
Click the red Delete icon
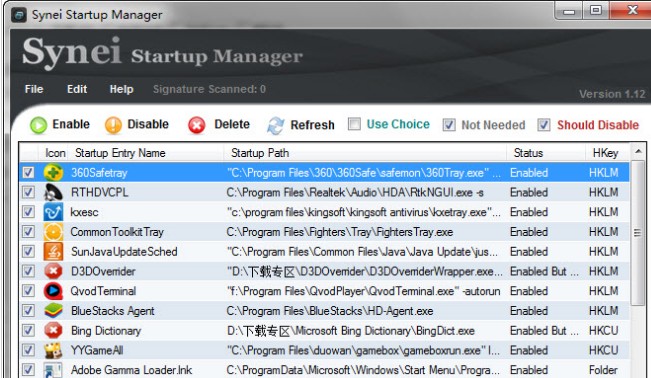click(196, 125)
